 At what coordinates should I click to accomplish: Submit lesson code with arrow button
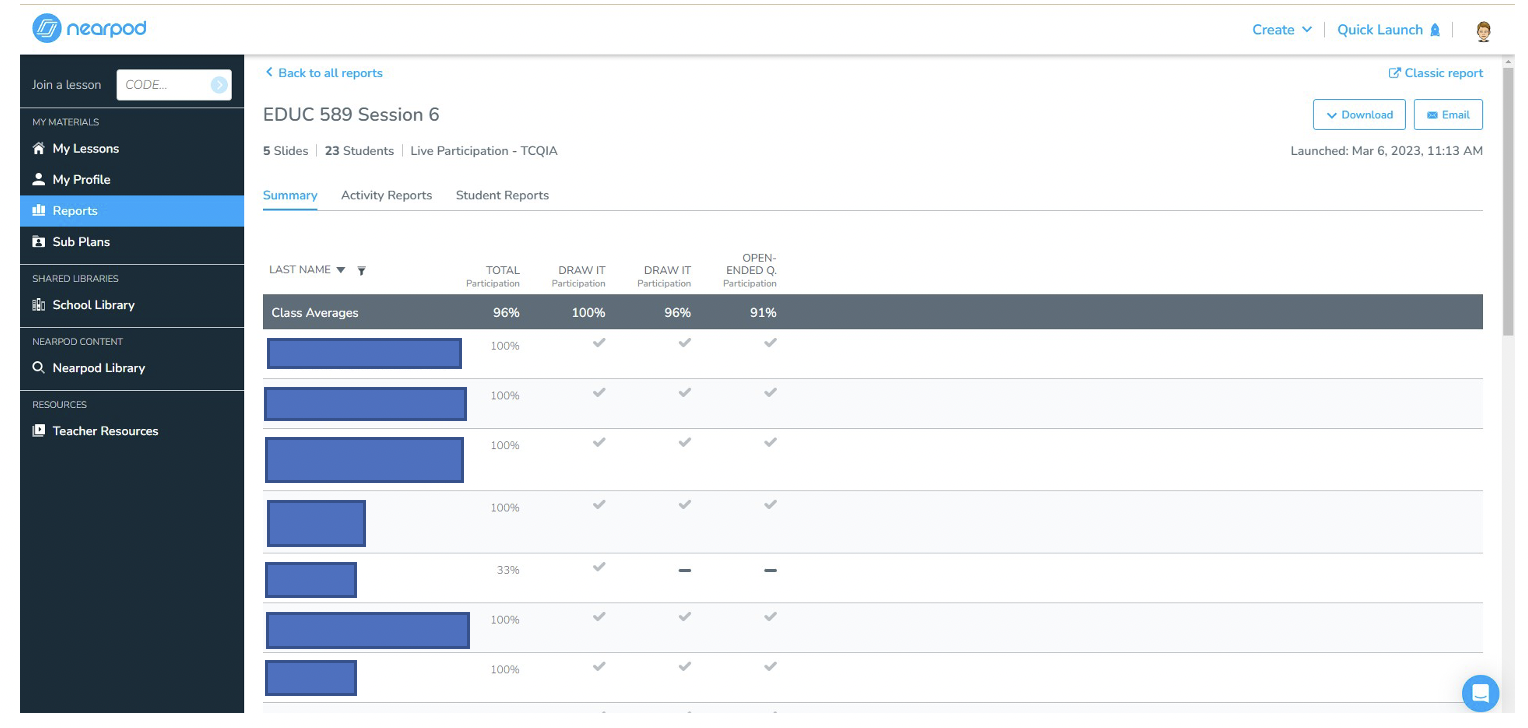pos(219,85)
